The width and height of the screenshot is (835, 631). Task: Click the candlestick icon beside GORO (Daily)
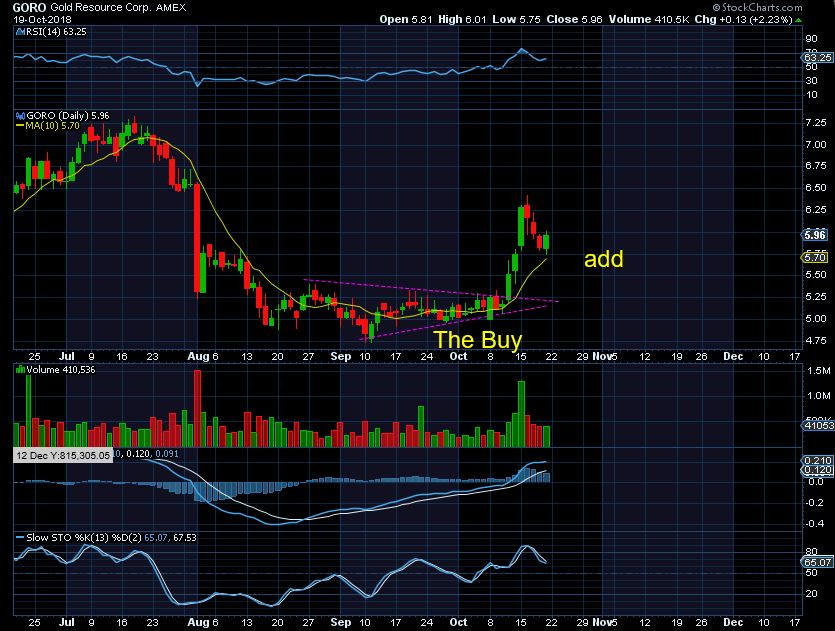coord(20,116)
